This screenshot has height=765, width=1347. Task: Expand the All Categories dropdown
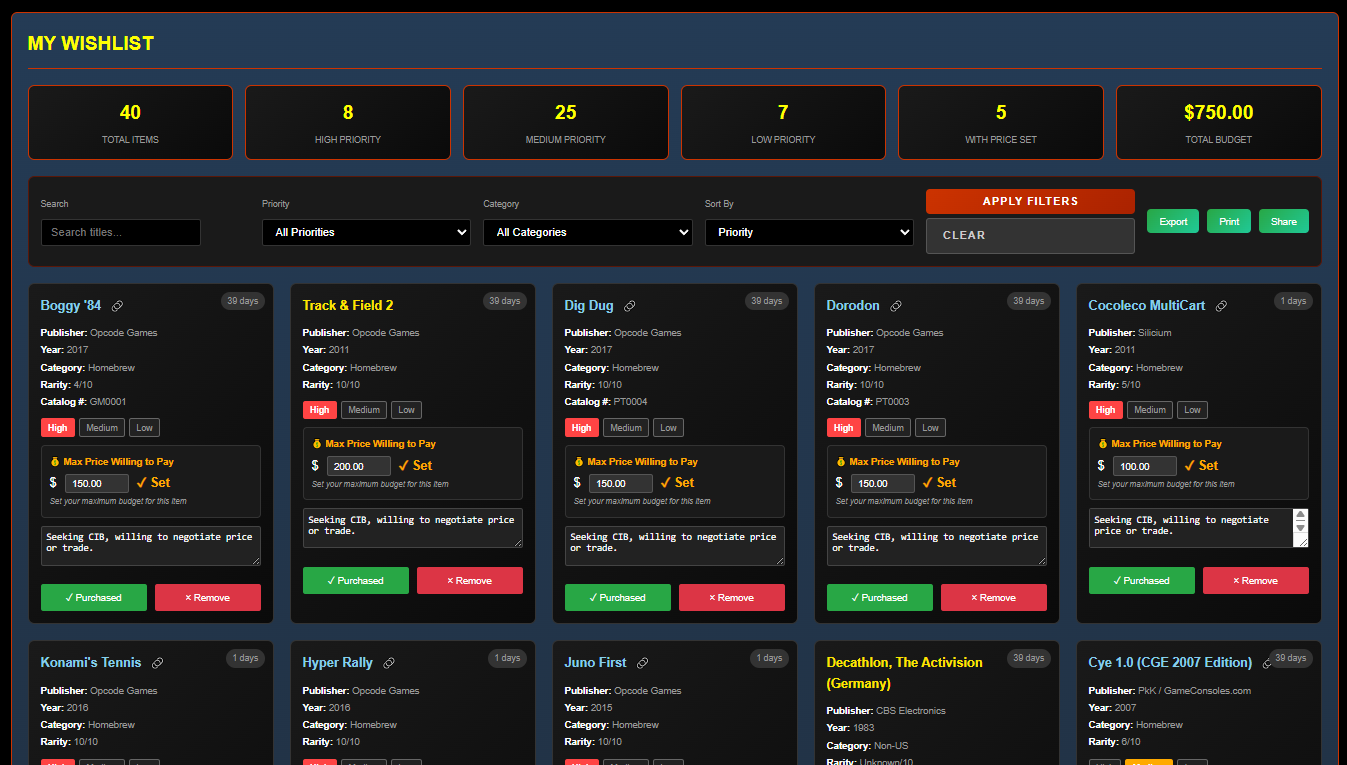(x=587, y=232)
